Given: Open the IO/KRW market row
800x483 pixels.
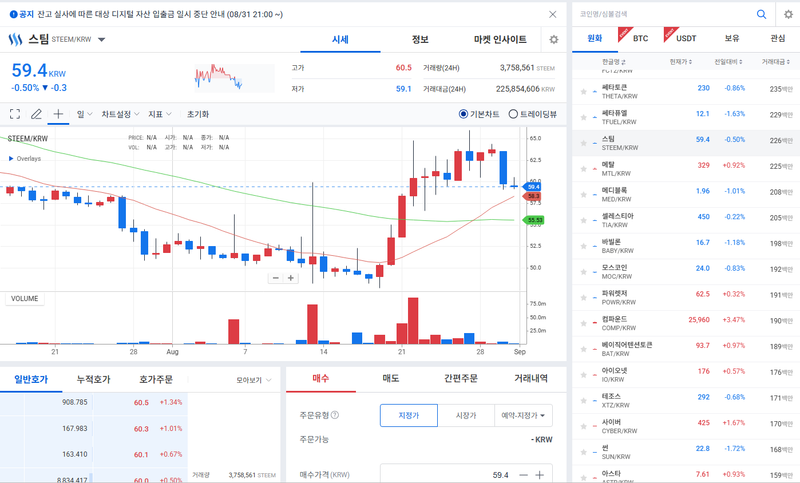Looking at the screenshot, I should [686, 375].
